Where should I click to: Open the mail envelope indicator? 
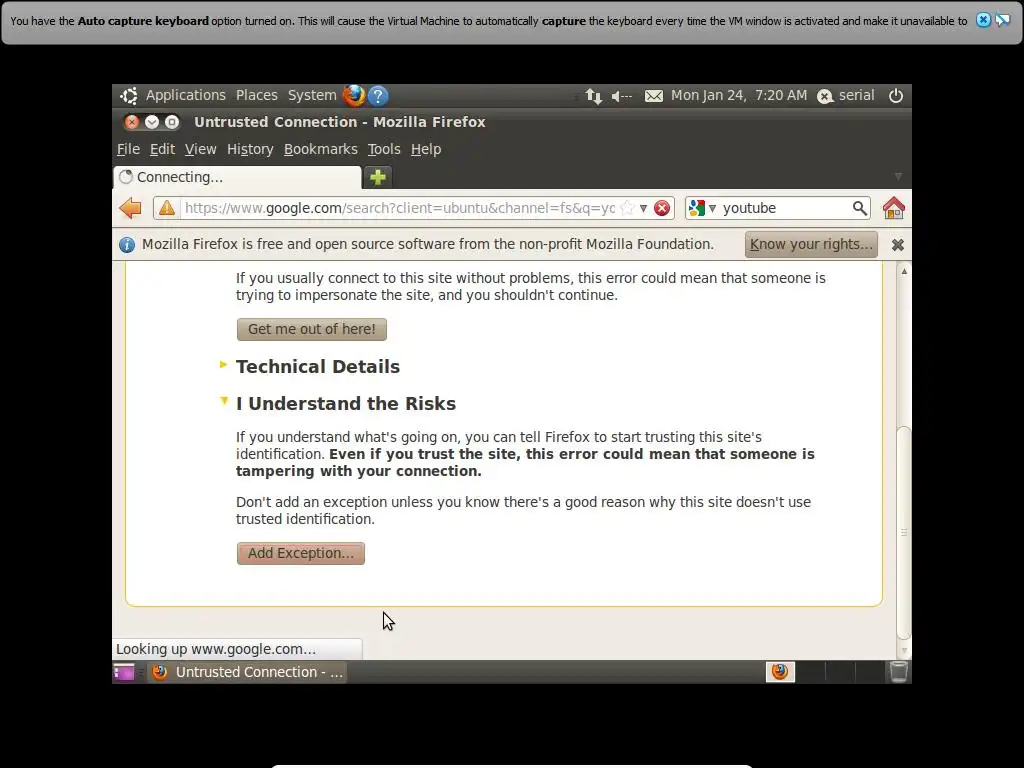(654, 96)
